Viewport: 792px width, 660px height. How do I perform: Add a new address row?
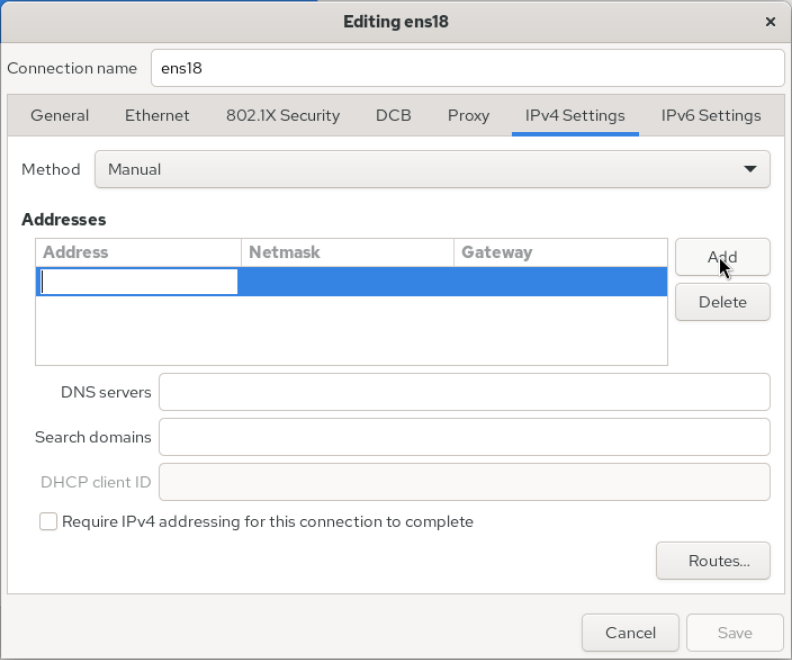(722, 257)
